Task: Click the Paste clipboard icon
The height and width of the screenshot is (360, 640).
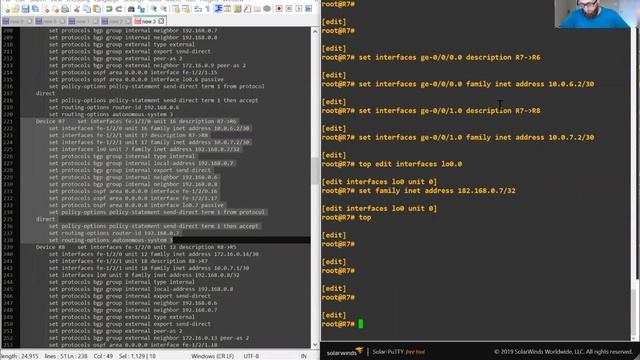Action: pyautogui.click(x=97, y=9)
